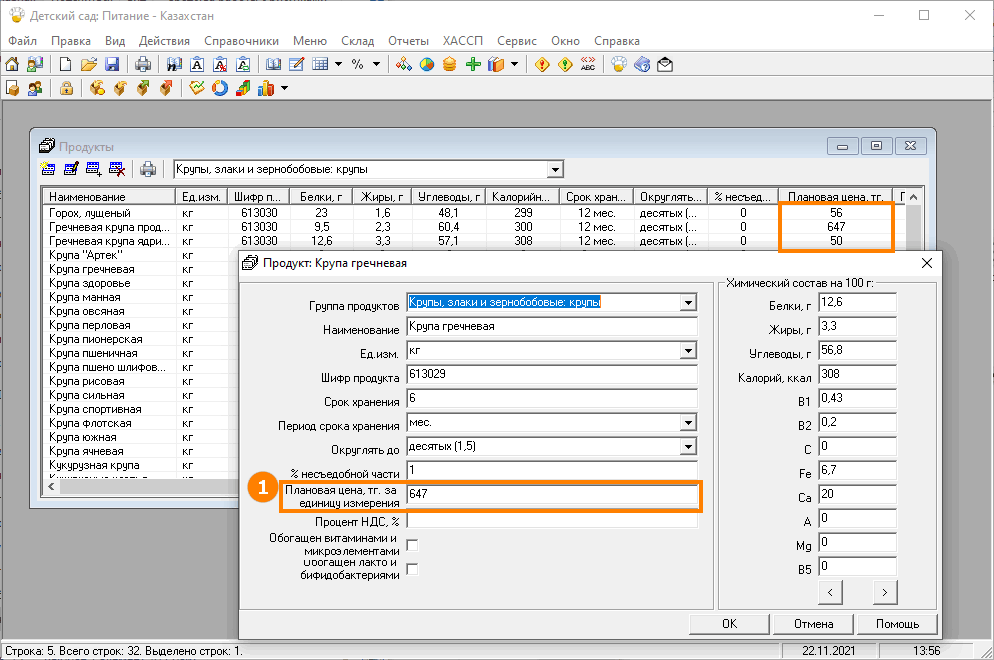This screenshot has height=660, width=994.
Task: Open the 'Период срока хранения' dropdown
Action: coord(688,422)
